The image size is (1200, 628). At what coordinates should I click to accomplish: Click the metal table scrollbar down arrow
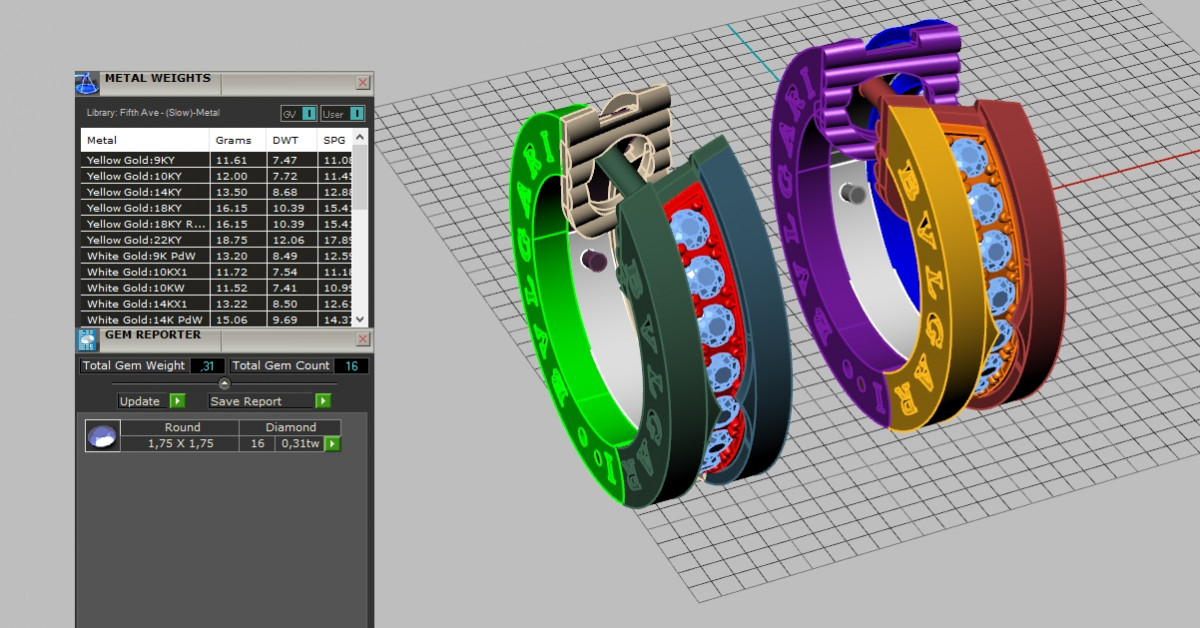pyautogui.click(x=361, y=319)
